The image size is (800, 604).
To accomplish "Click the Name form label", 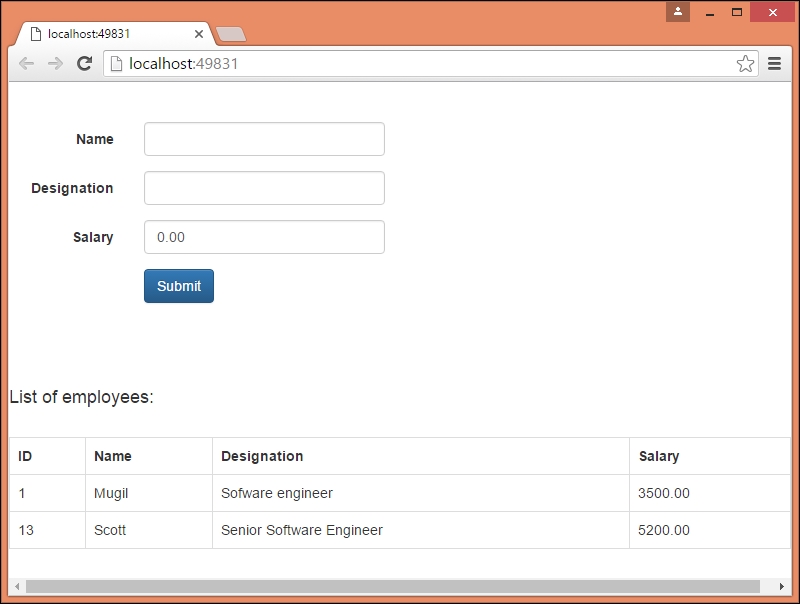I will pos(95,139).
